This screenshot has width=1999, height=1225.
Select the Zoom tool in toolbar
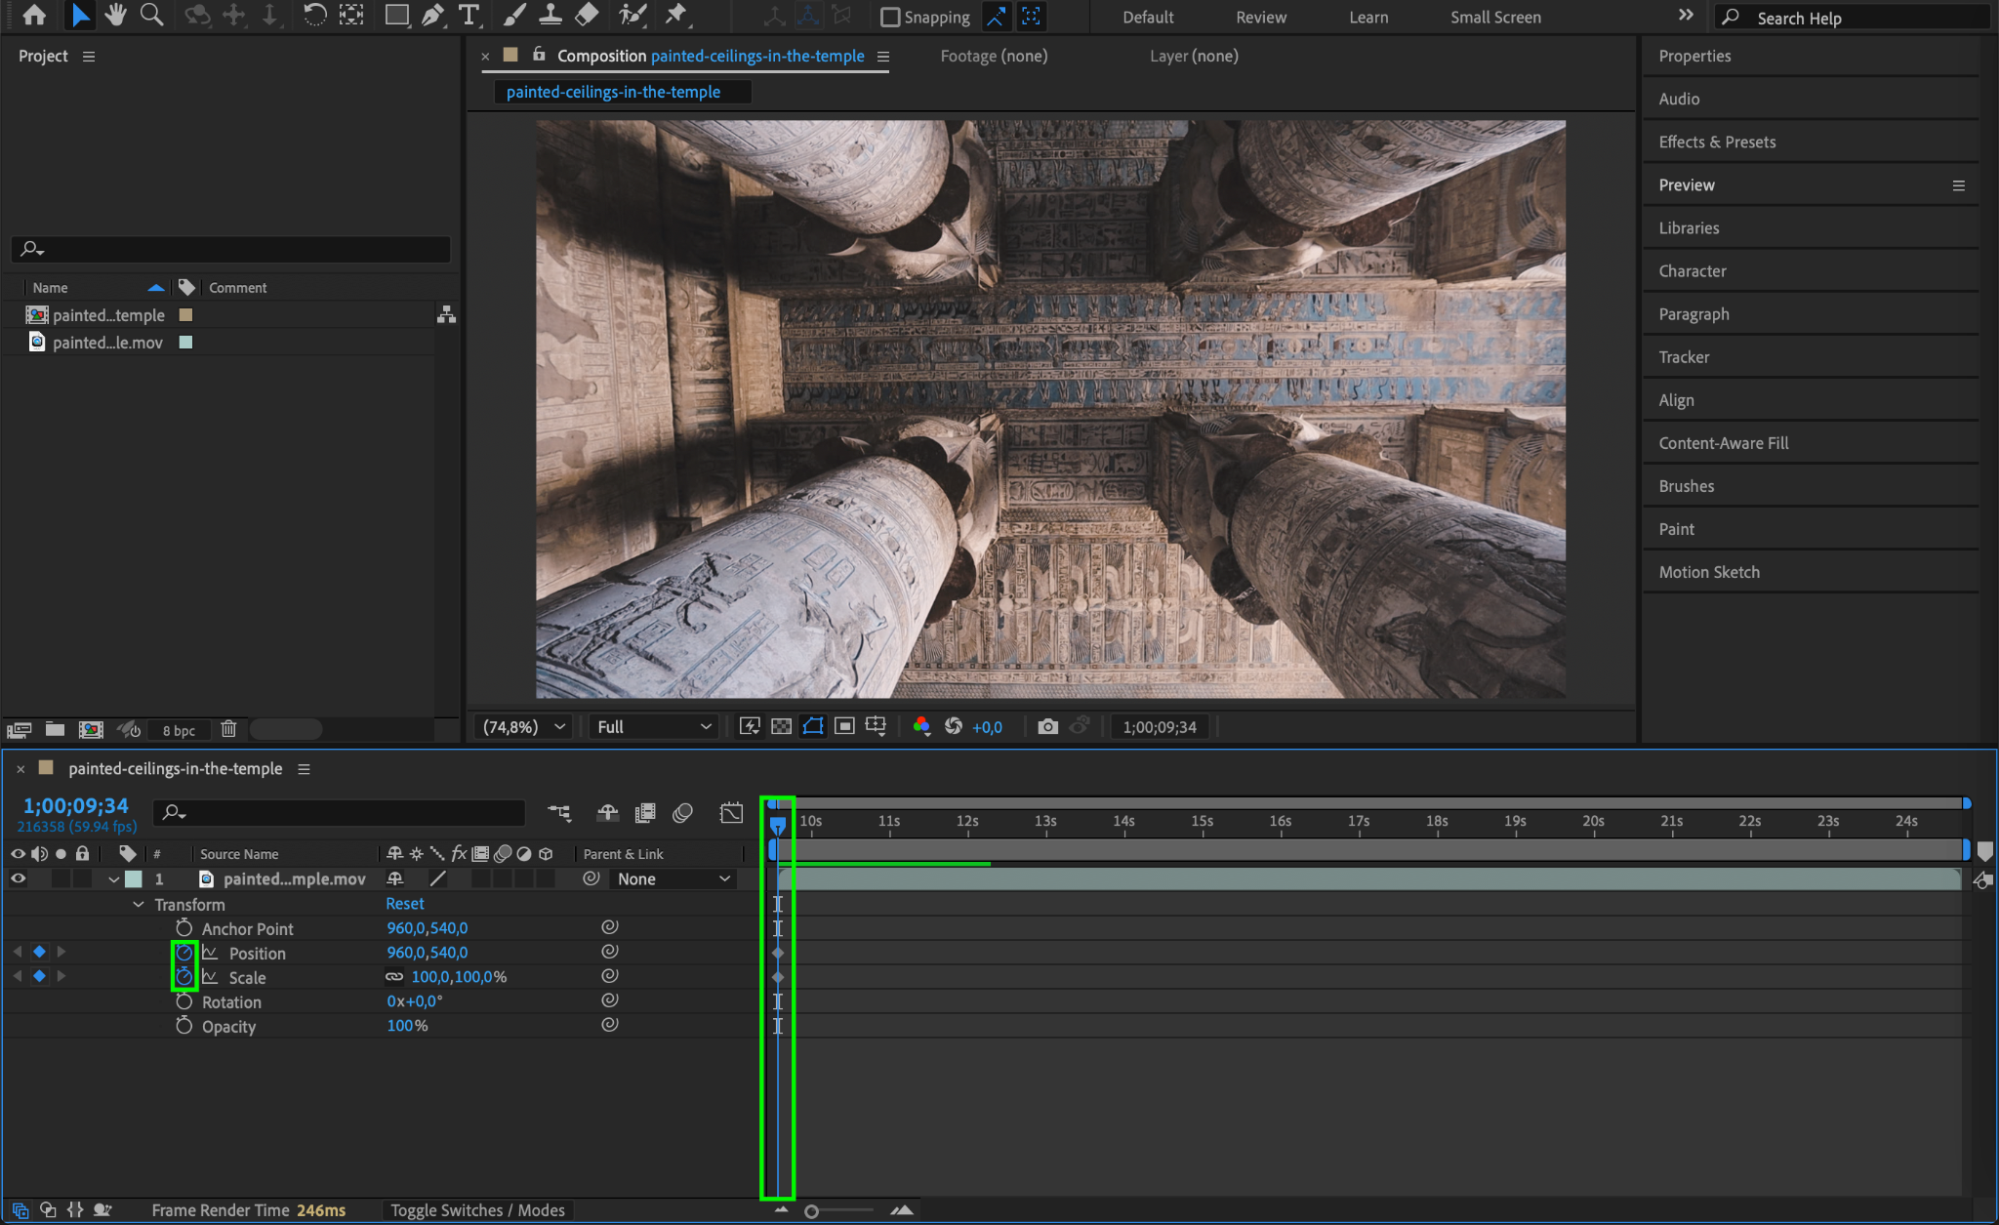152,15
